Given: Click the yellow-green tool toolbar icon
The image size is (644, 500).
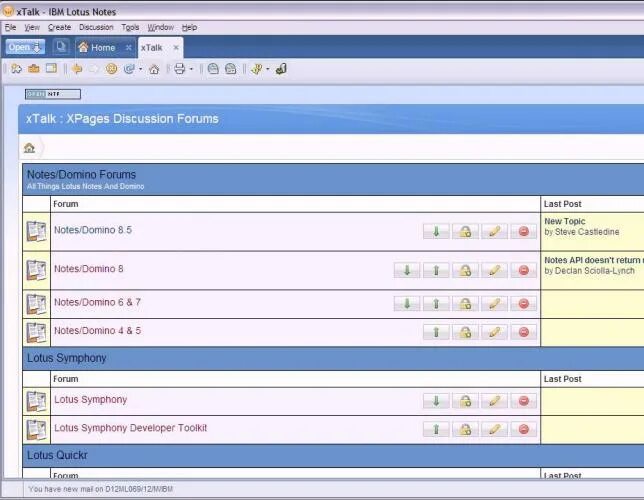Looking at the screenshot, I should pyautogui.click(x=257, y=69).
